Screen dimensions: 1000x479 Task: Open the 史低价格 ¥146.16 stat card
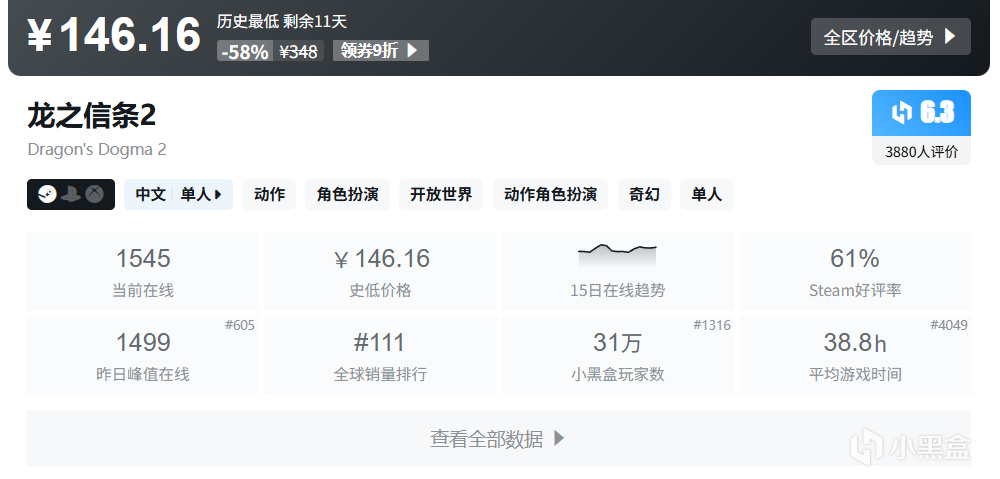pyautogui.click(x=381, y=271)
